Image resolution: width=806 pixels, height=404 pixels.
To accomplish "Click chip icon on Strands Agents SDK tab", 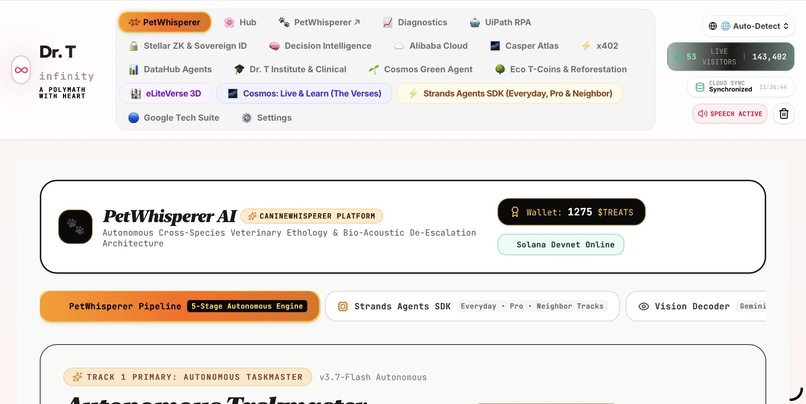I will (x=342, y=306).
